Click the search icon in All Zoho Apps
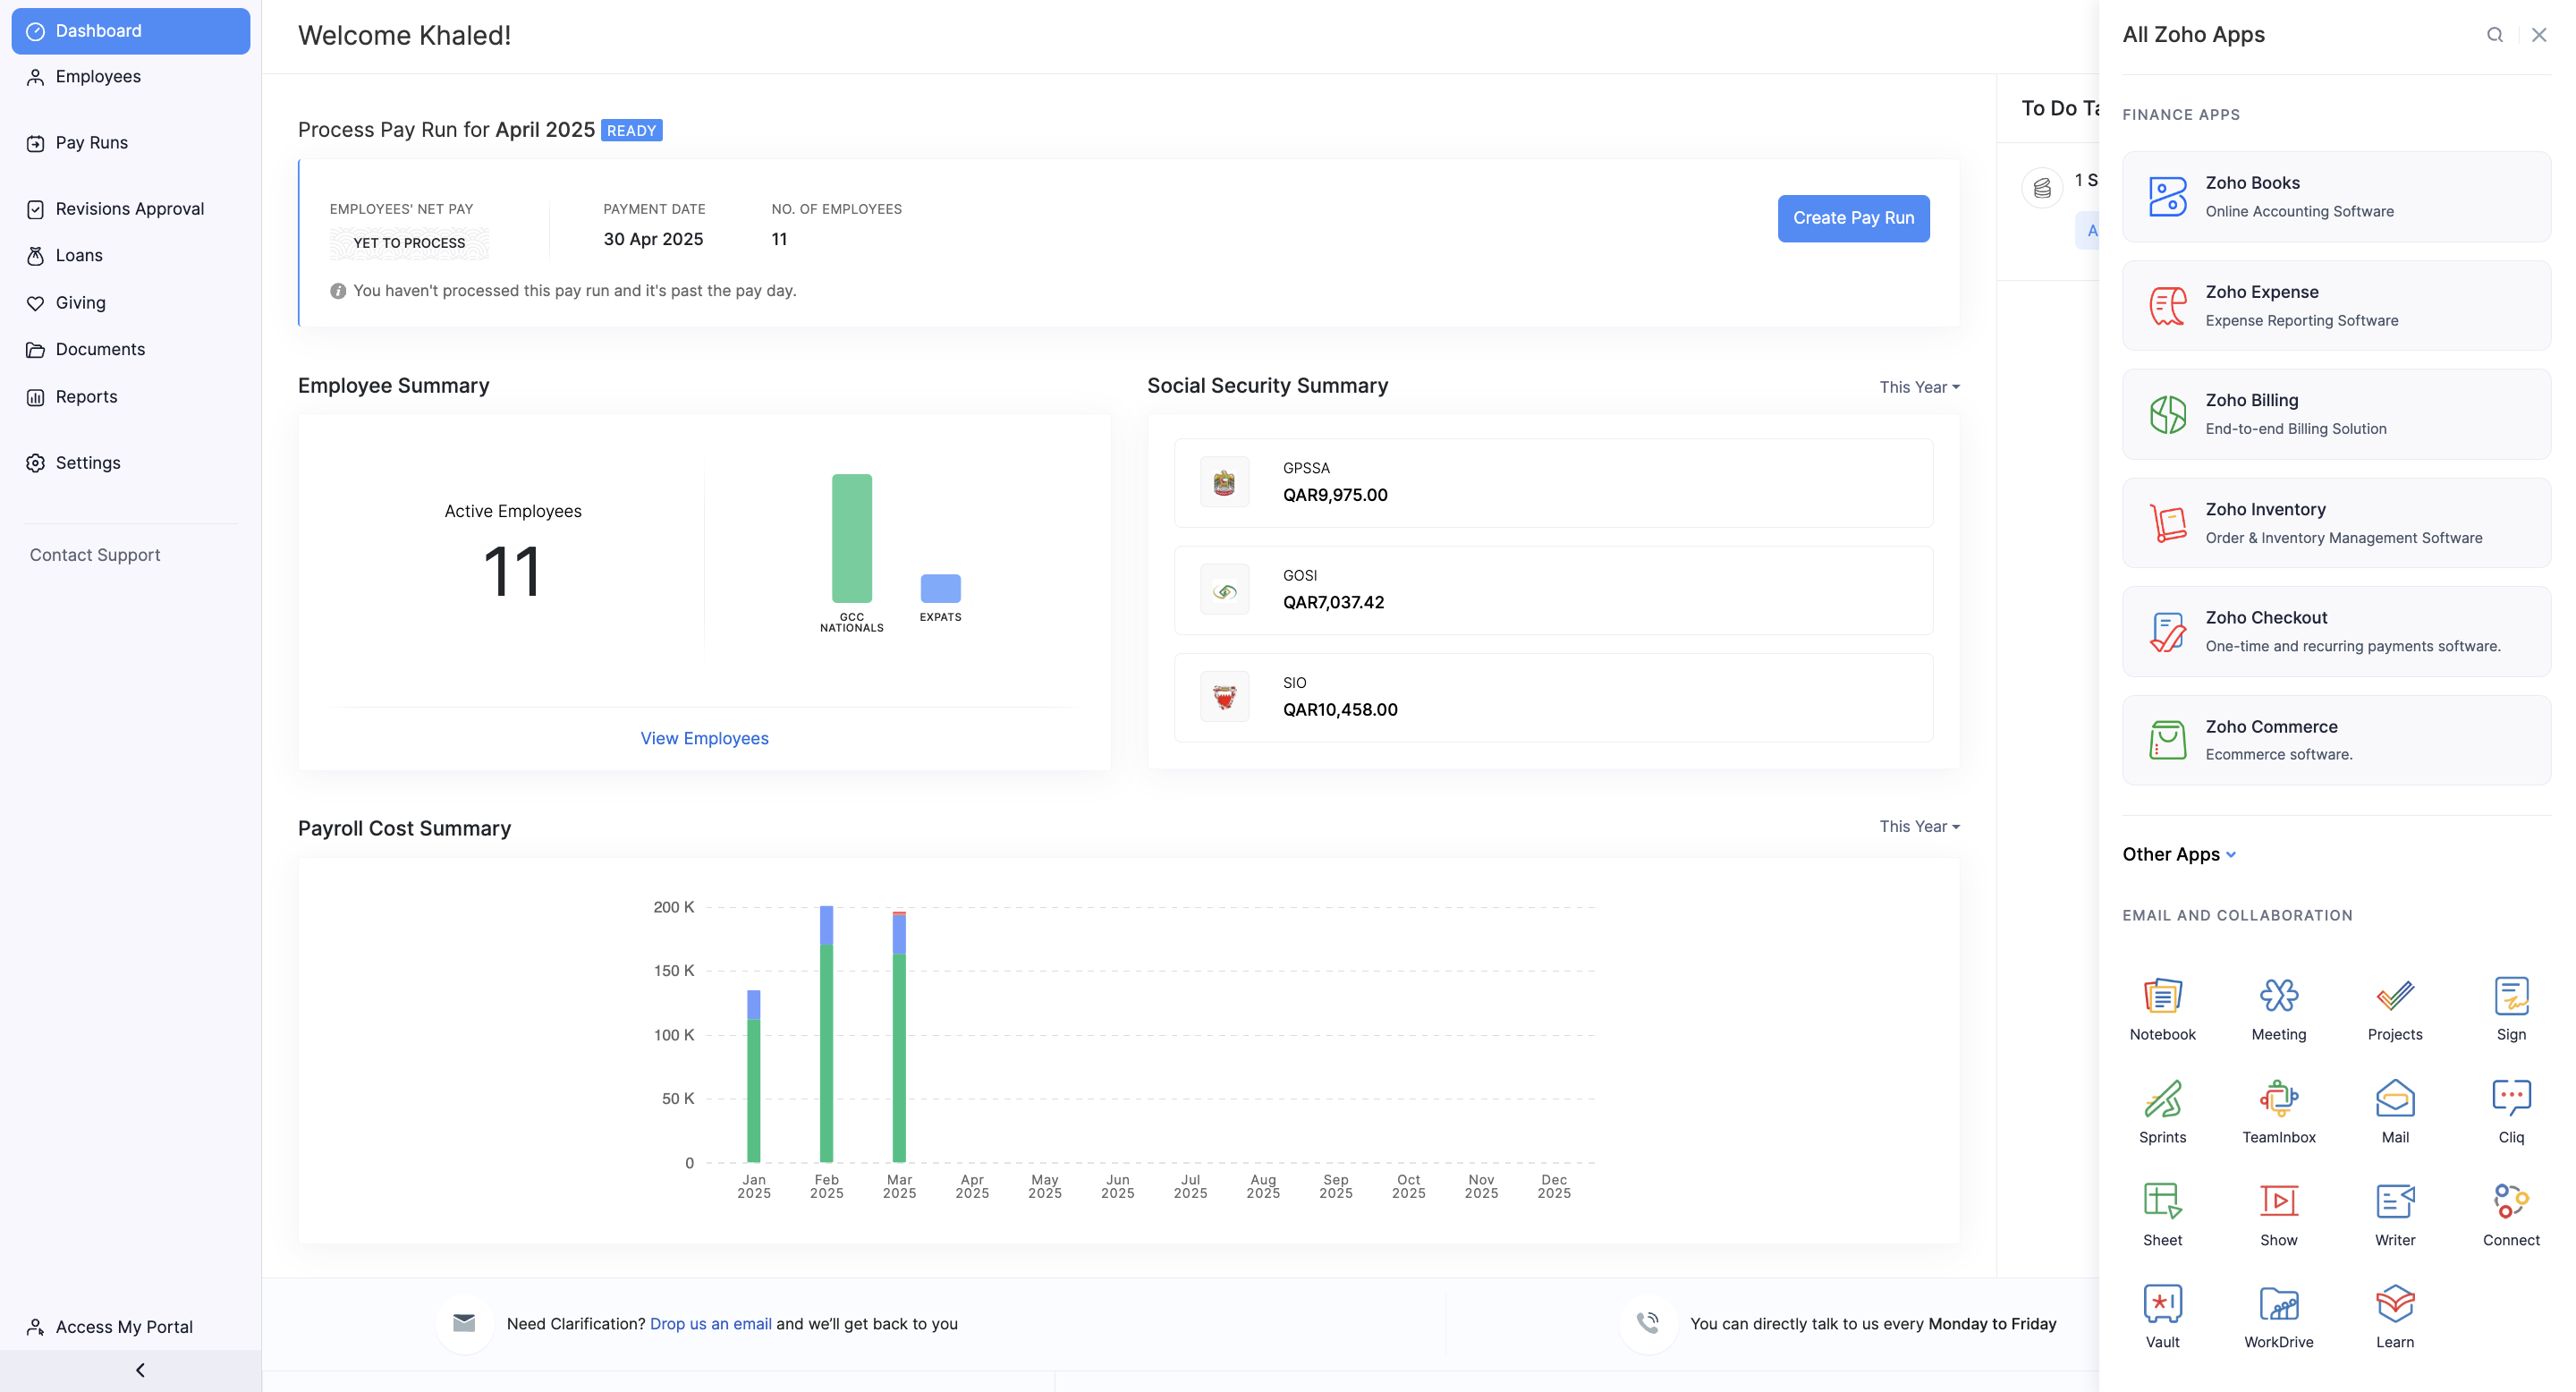Image resolution: width=2576 pixels, height=1392 pixels. coord(2494,35)
